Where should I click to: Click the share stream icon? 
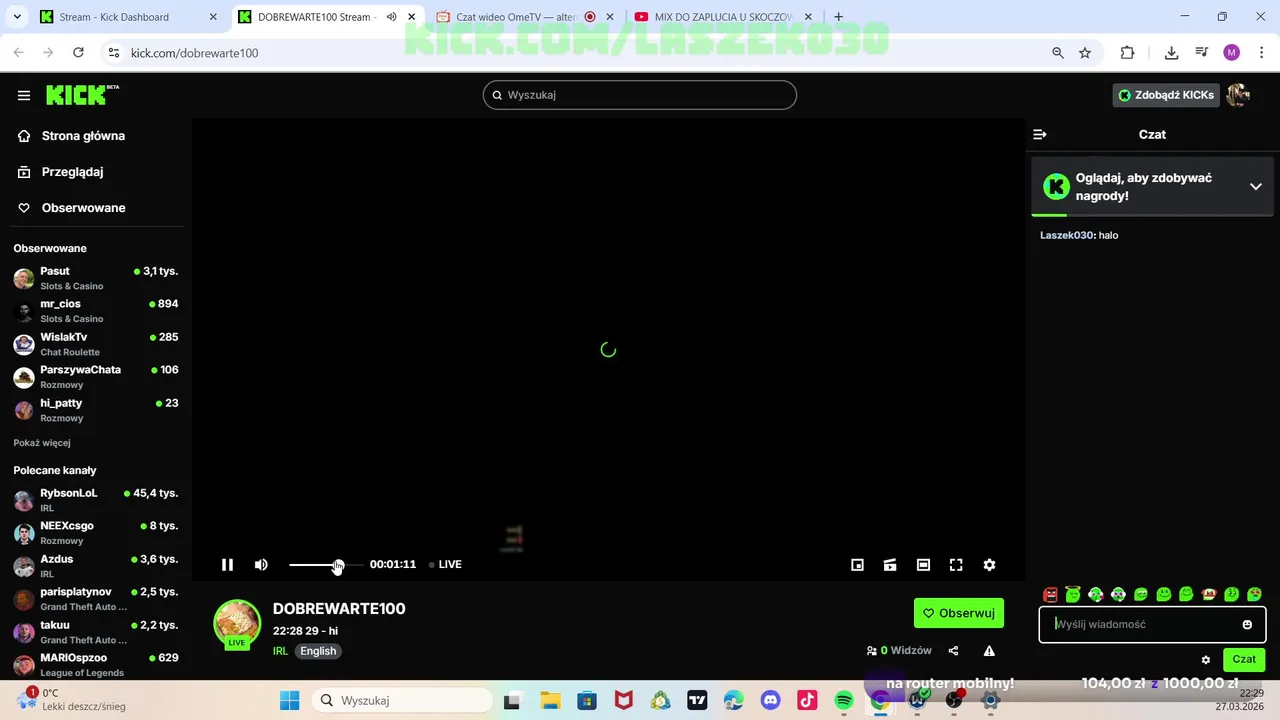953,651
